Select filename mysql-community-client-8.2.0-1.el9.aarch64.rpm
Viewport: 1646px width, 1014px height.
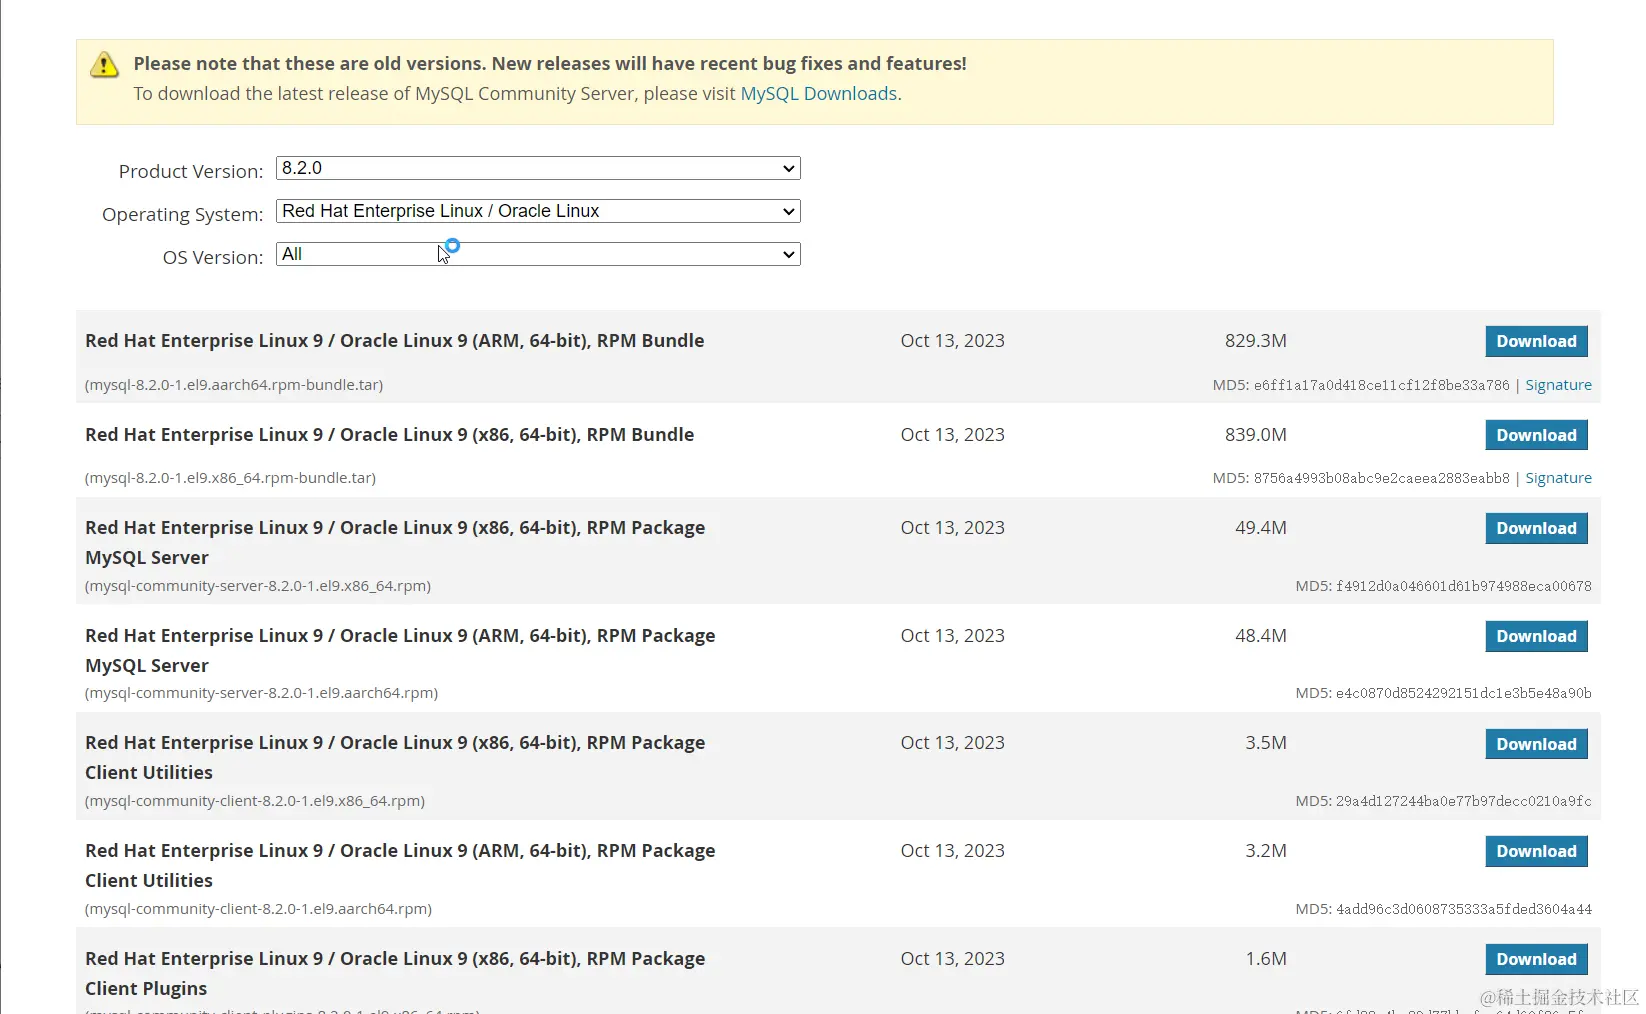click(258, 909)
